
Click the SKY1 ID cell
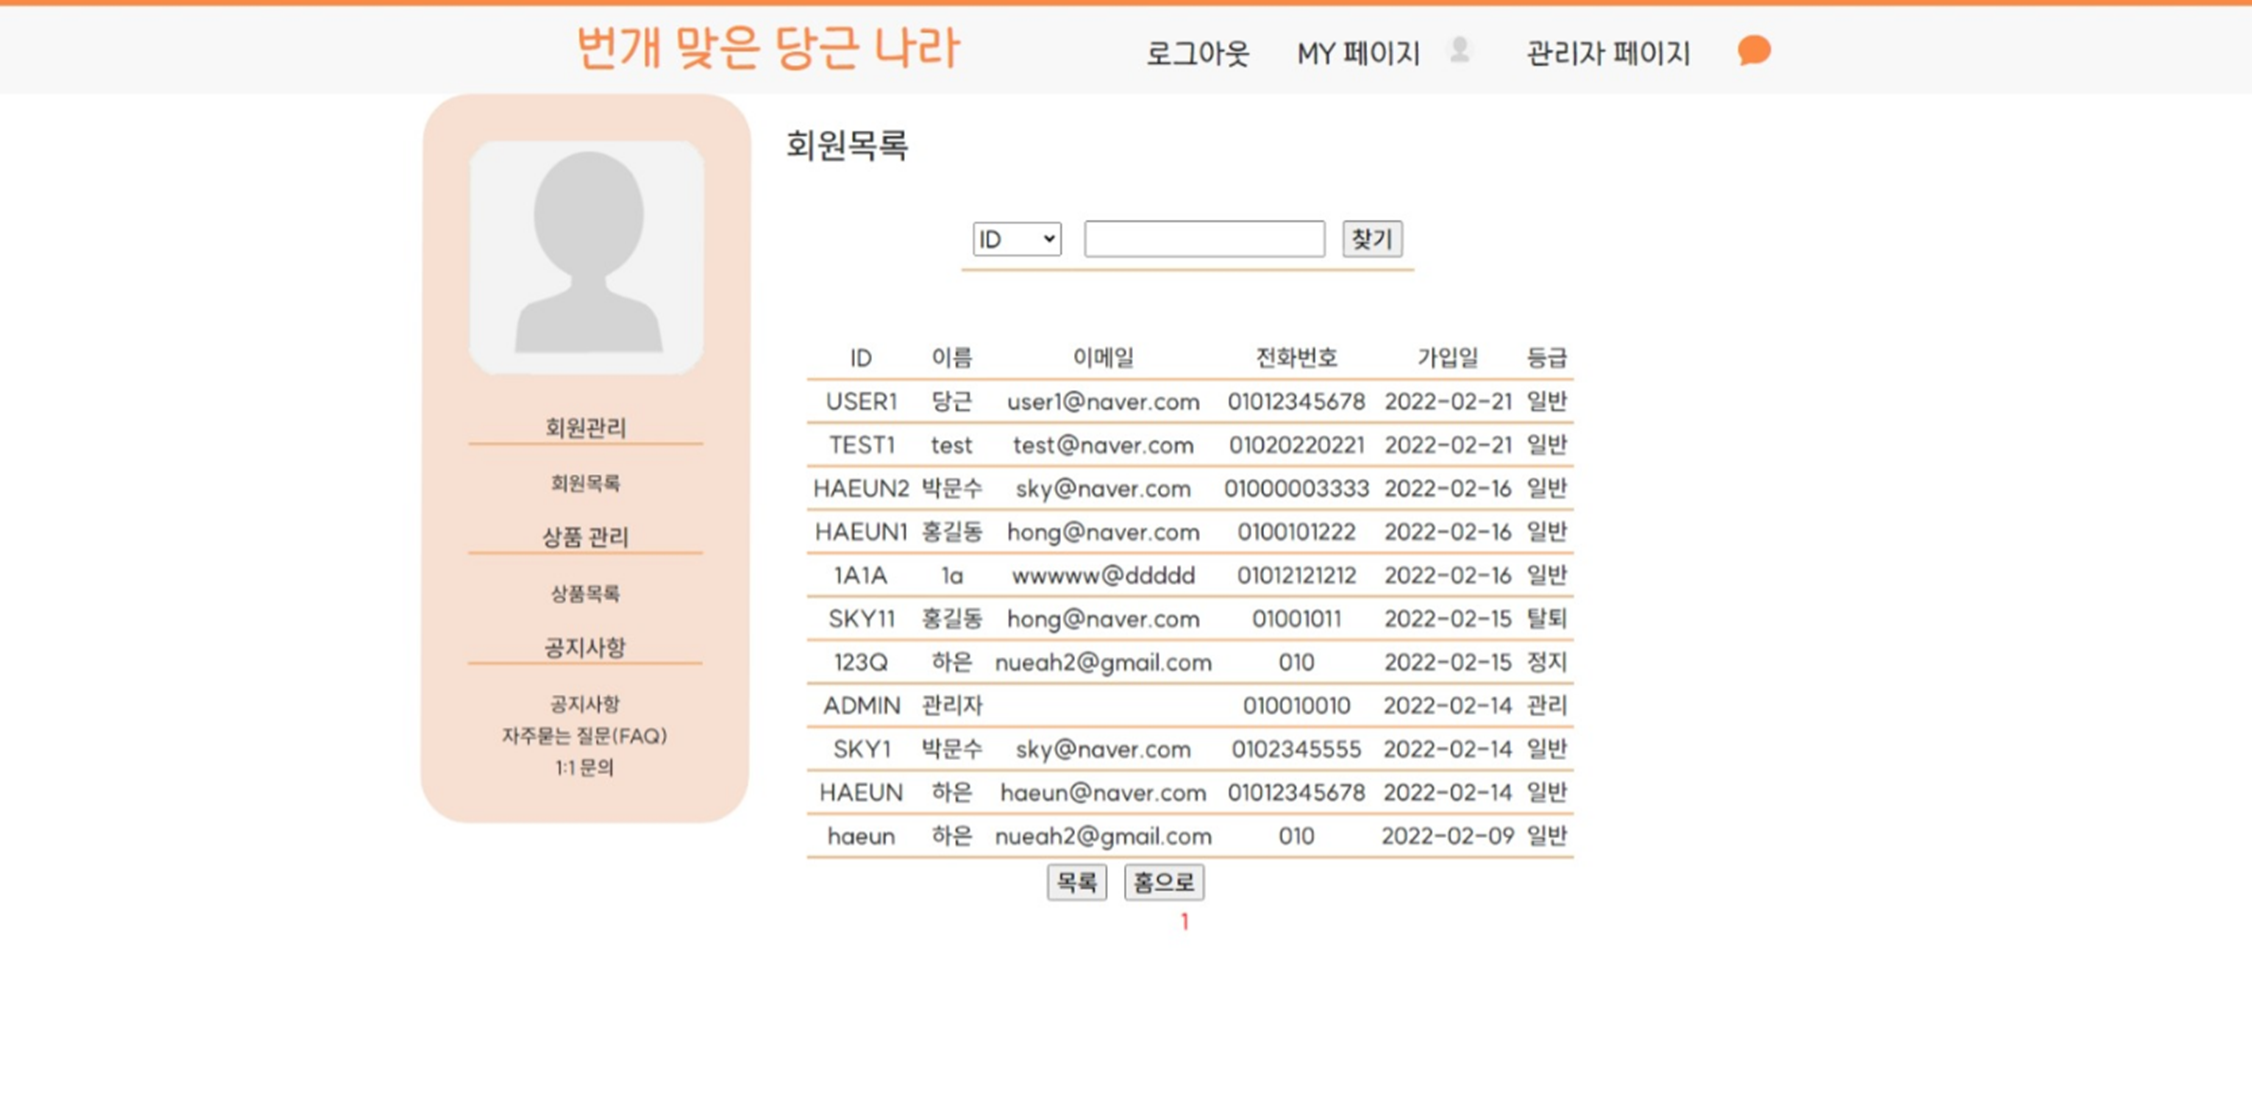pyautogui.click(x=861, y=749)
